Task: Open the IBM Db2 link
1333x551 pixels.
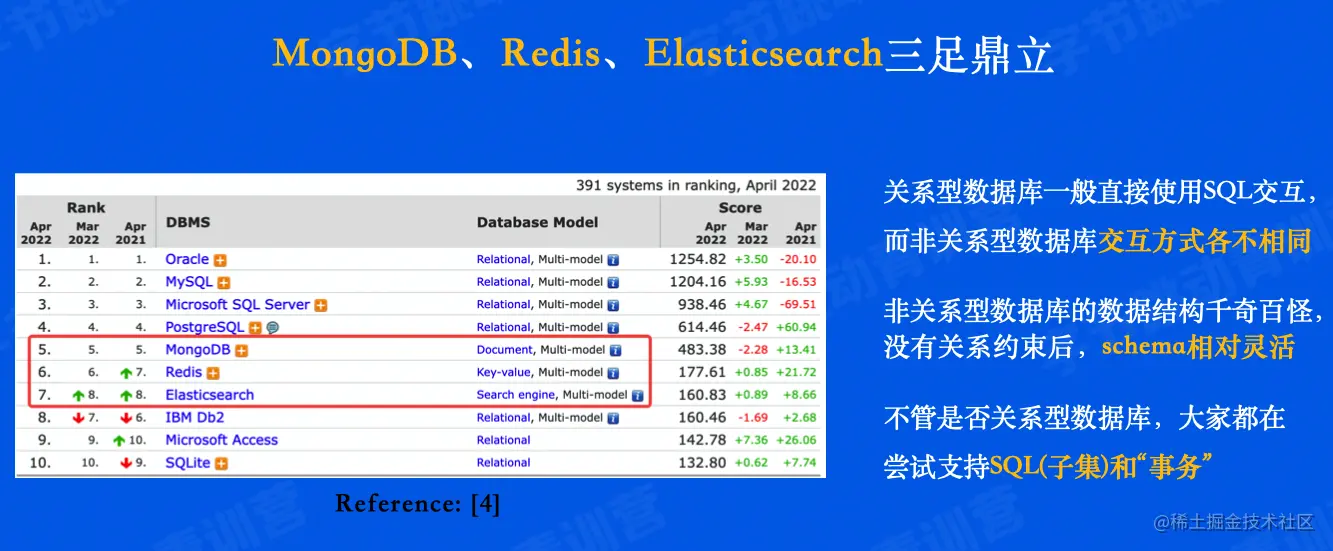Action: click(x=195, y=417)
